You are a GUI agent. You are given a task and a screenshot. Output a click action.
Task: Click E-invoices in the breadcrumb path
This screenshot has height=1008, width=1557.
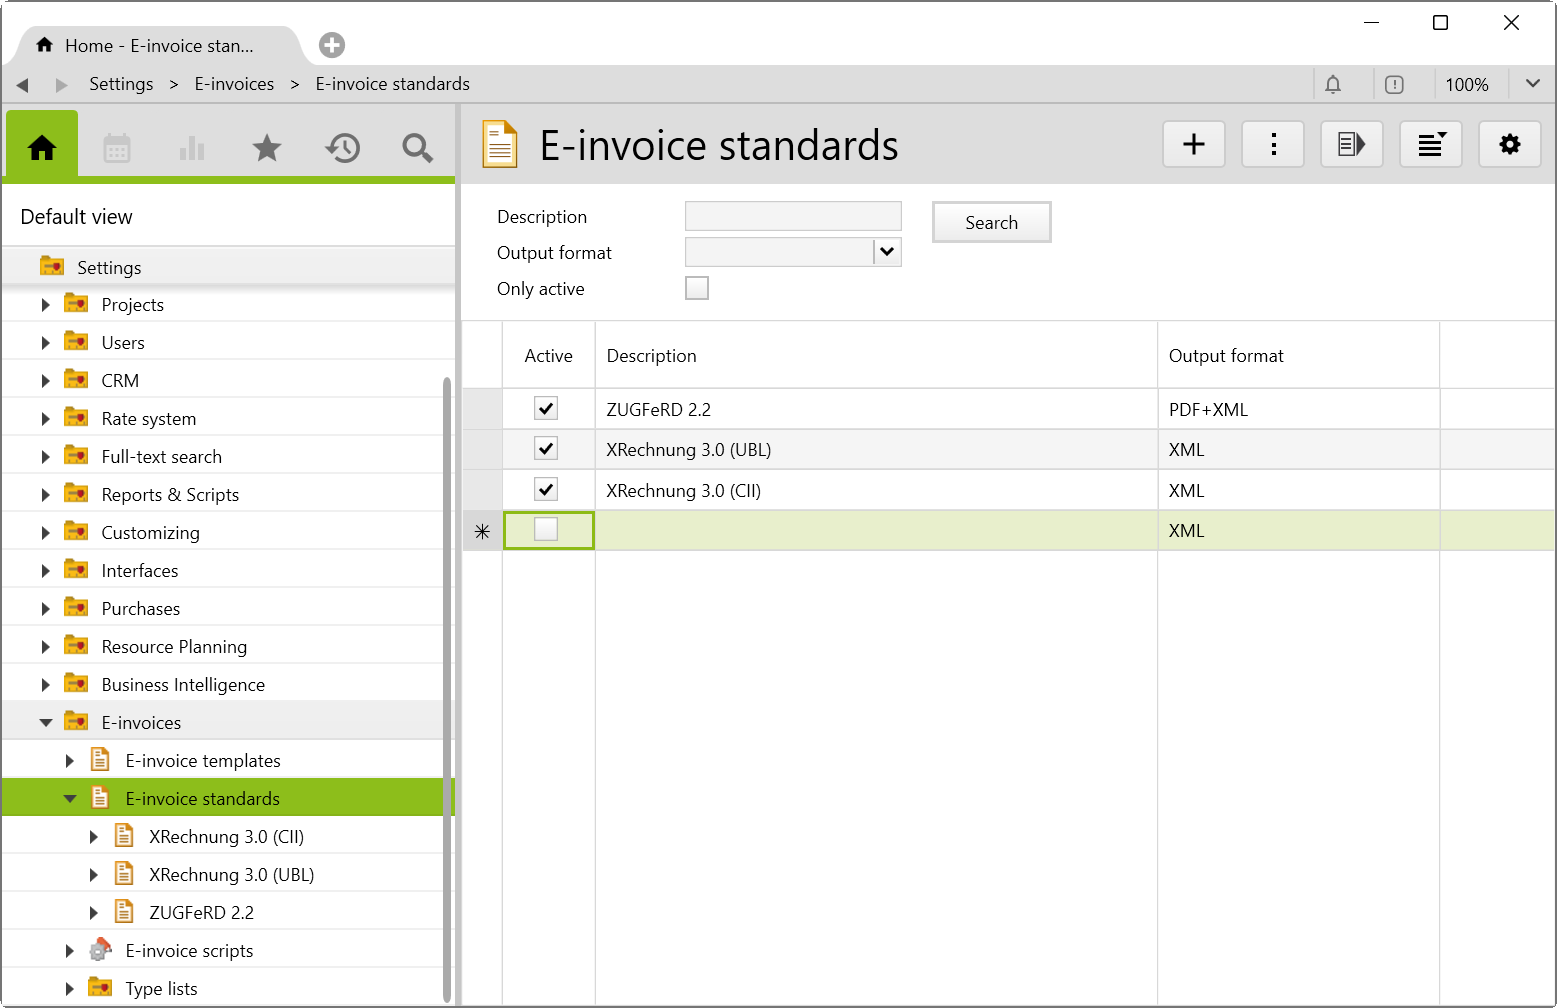(x=234, y=84)
